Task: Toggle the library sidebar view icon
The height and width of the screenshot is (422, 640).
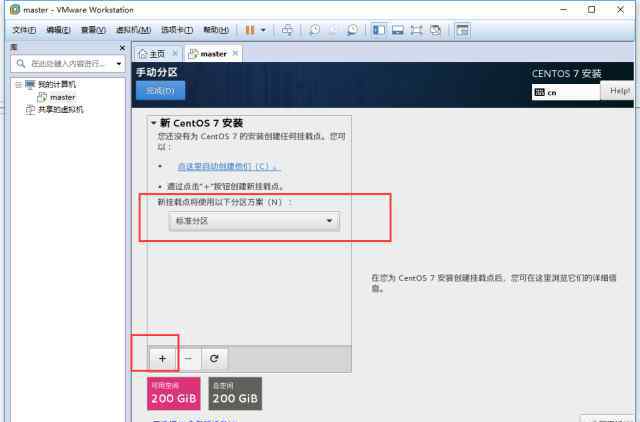Action: point(379,30)
